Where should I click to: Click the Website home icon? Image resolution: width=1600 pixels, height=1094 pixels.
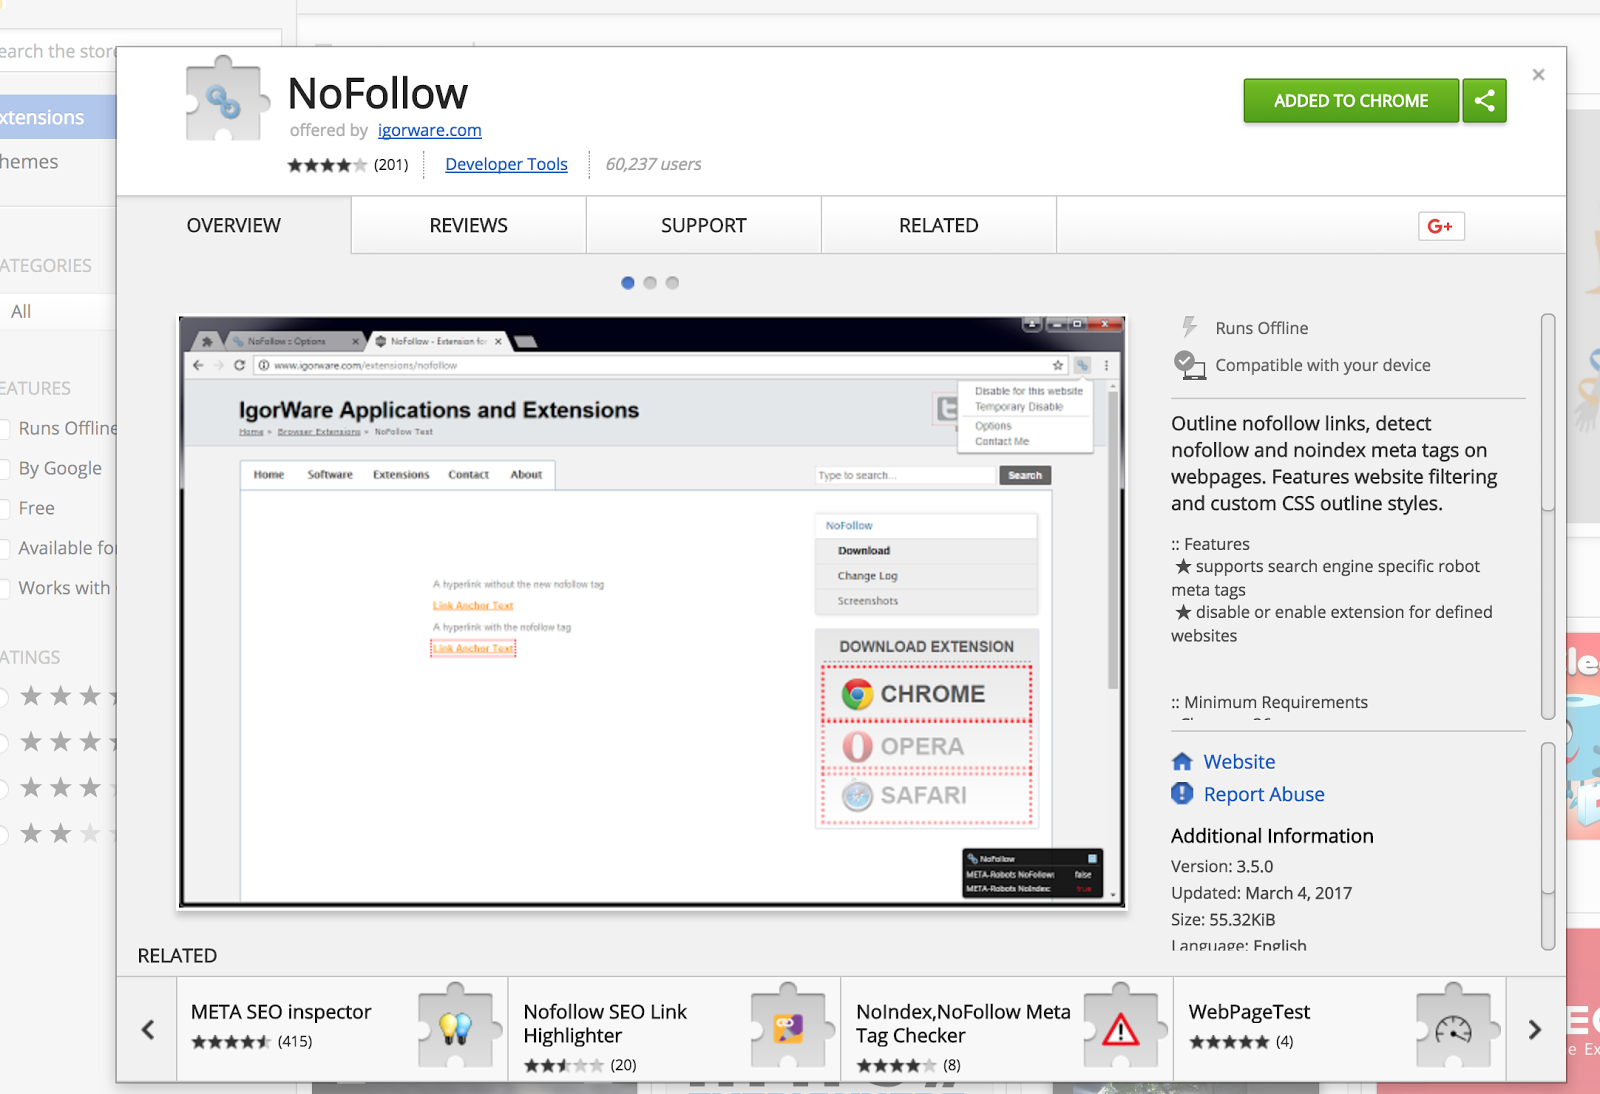[x=1182, y=762]
